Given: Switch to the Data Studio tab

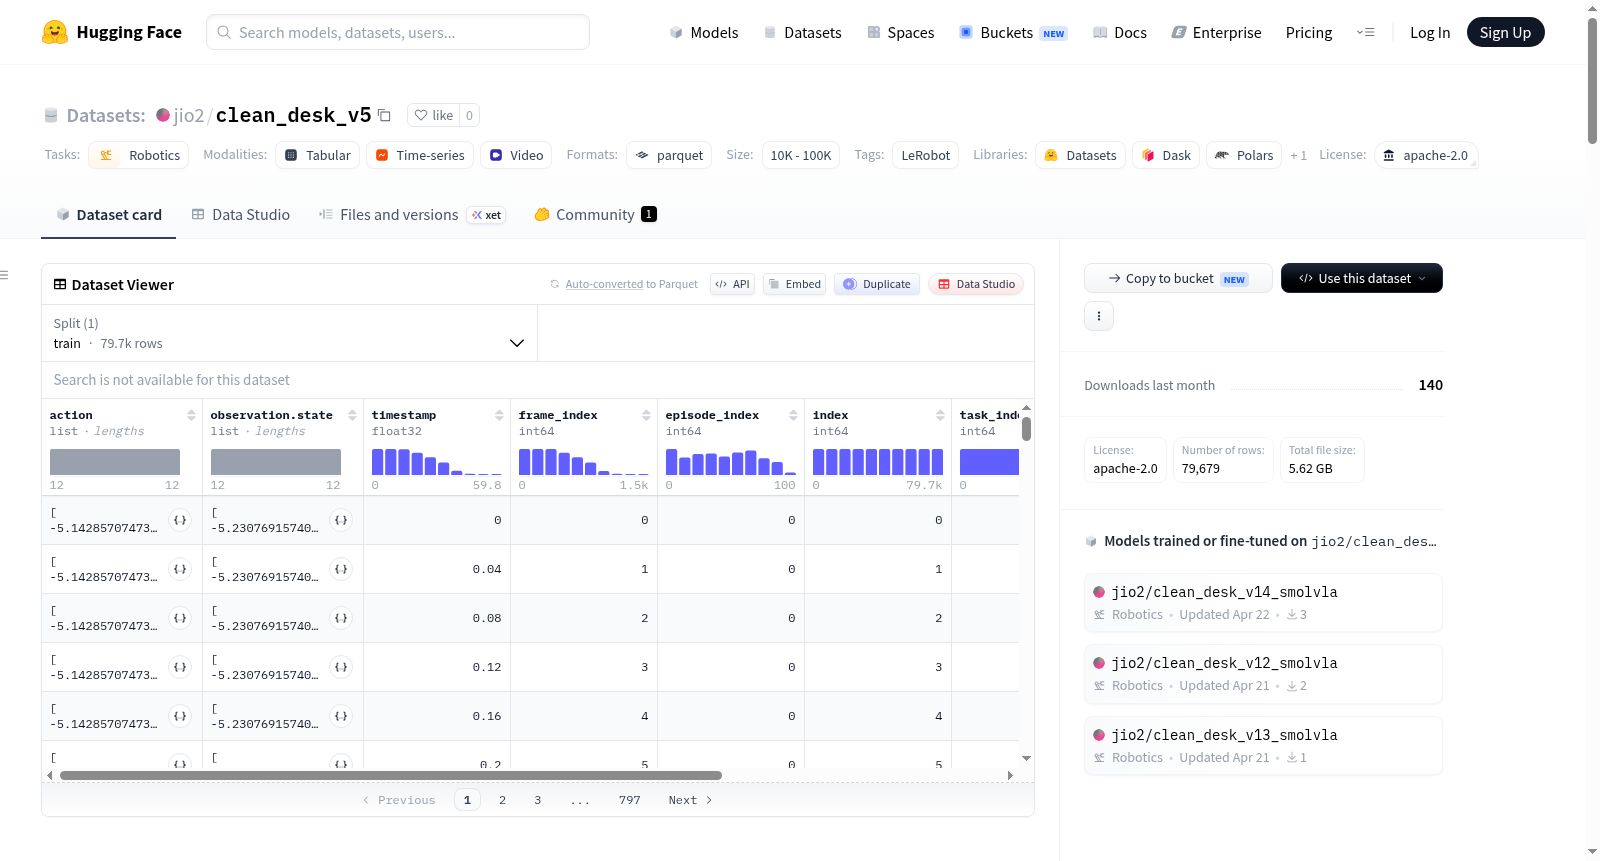Looking at the screenshot, I should click(x=241, y=215).
